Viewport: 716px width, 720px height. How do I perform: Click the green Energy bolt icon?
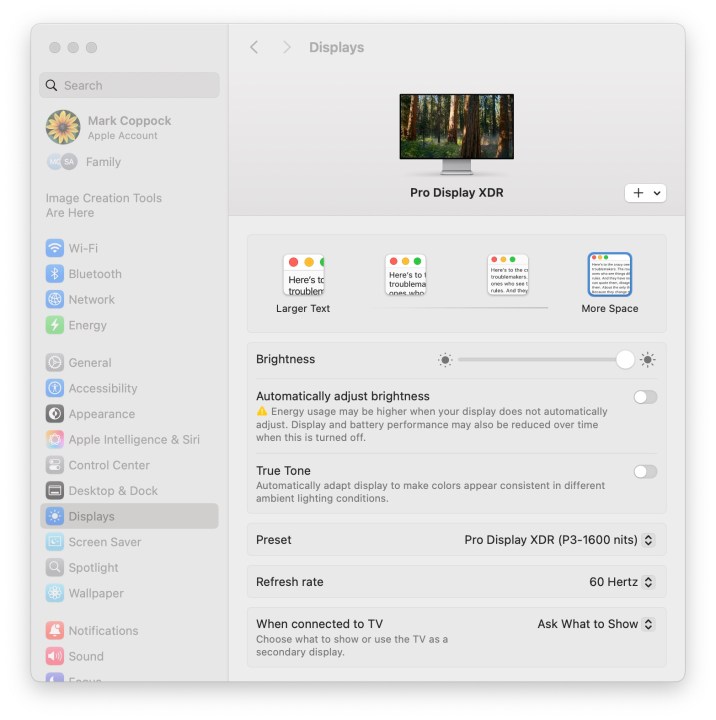pyautogui.click(x=55, y=325)
